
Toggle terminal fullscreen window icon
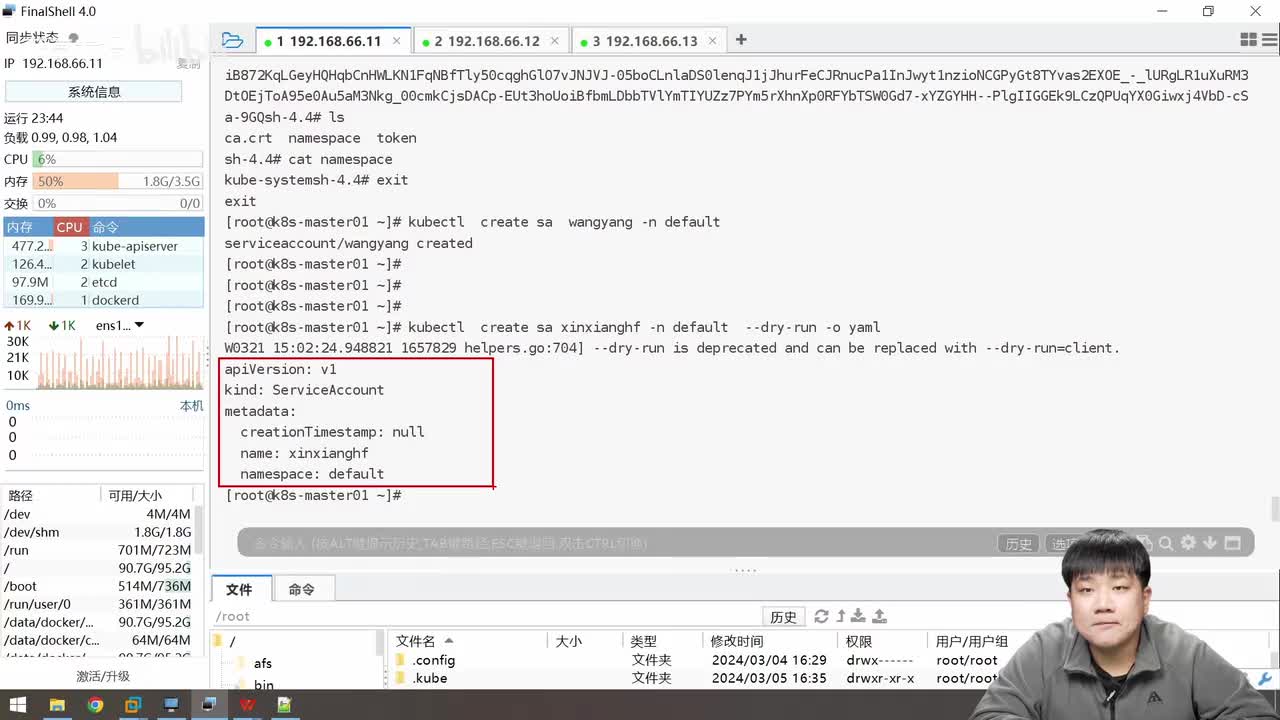1232,543
